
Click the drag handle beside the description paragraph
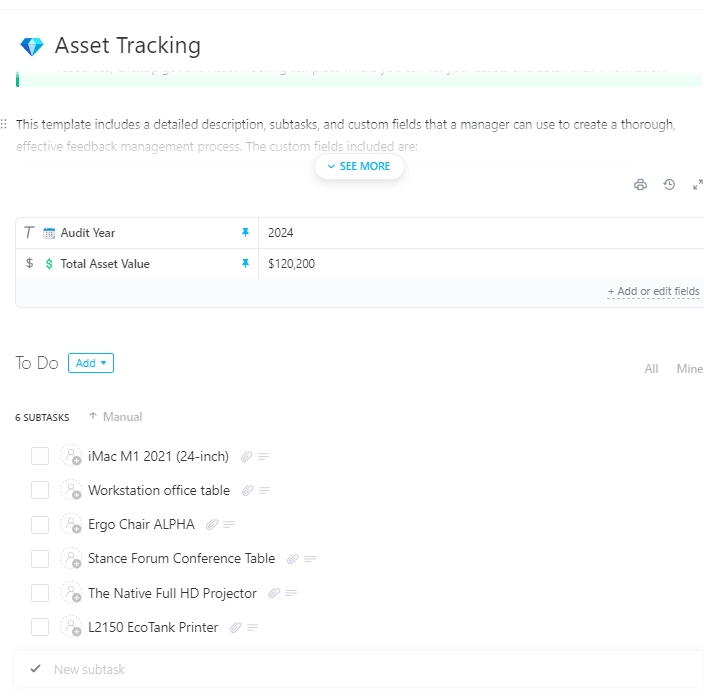coord(4,124)
